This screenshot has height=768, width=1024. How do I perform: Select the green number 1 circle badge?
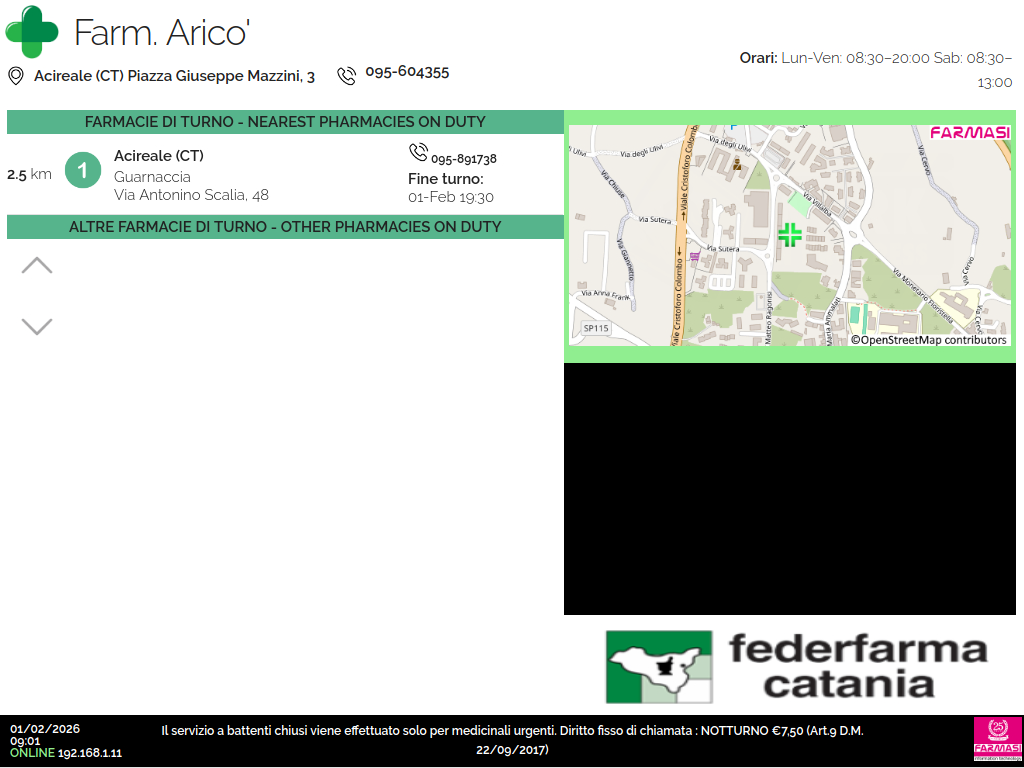[83, 170]
